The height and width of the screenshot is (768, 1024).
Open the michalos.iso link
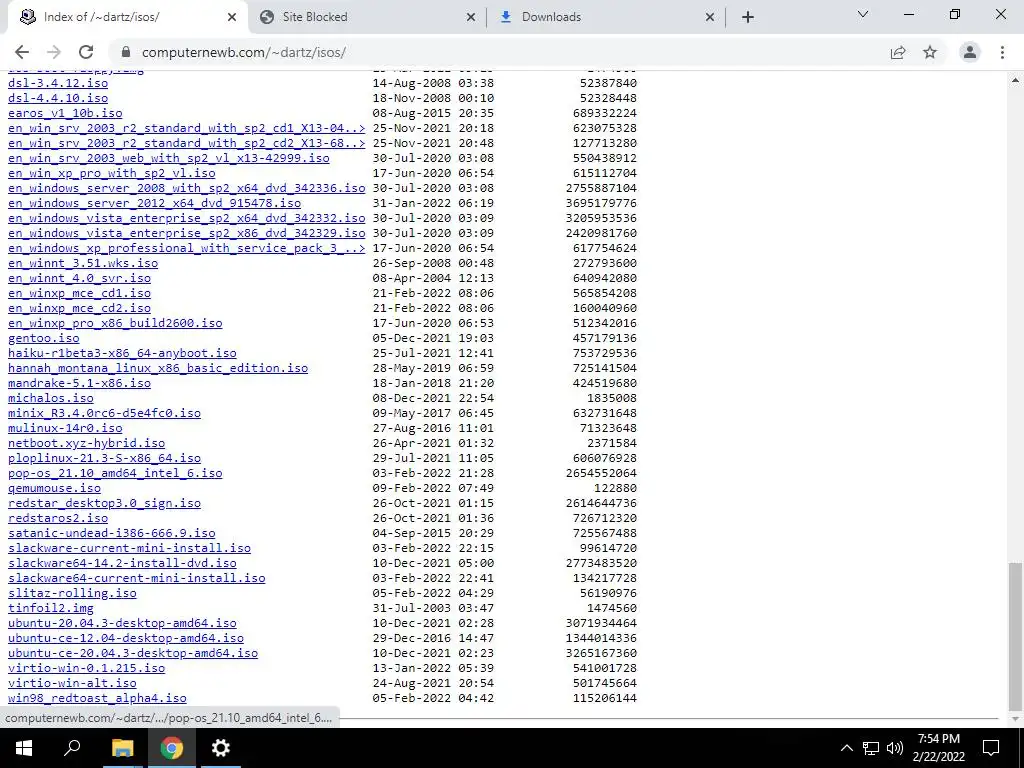51,398
